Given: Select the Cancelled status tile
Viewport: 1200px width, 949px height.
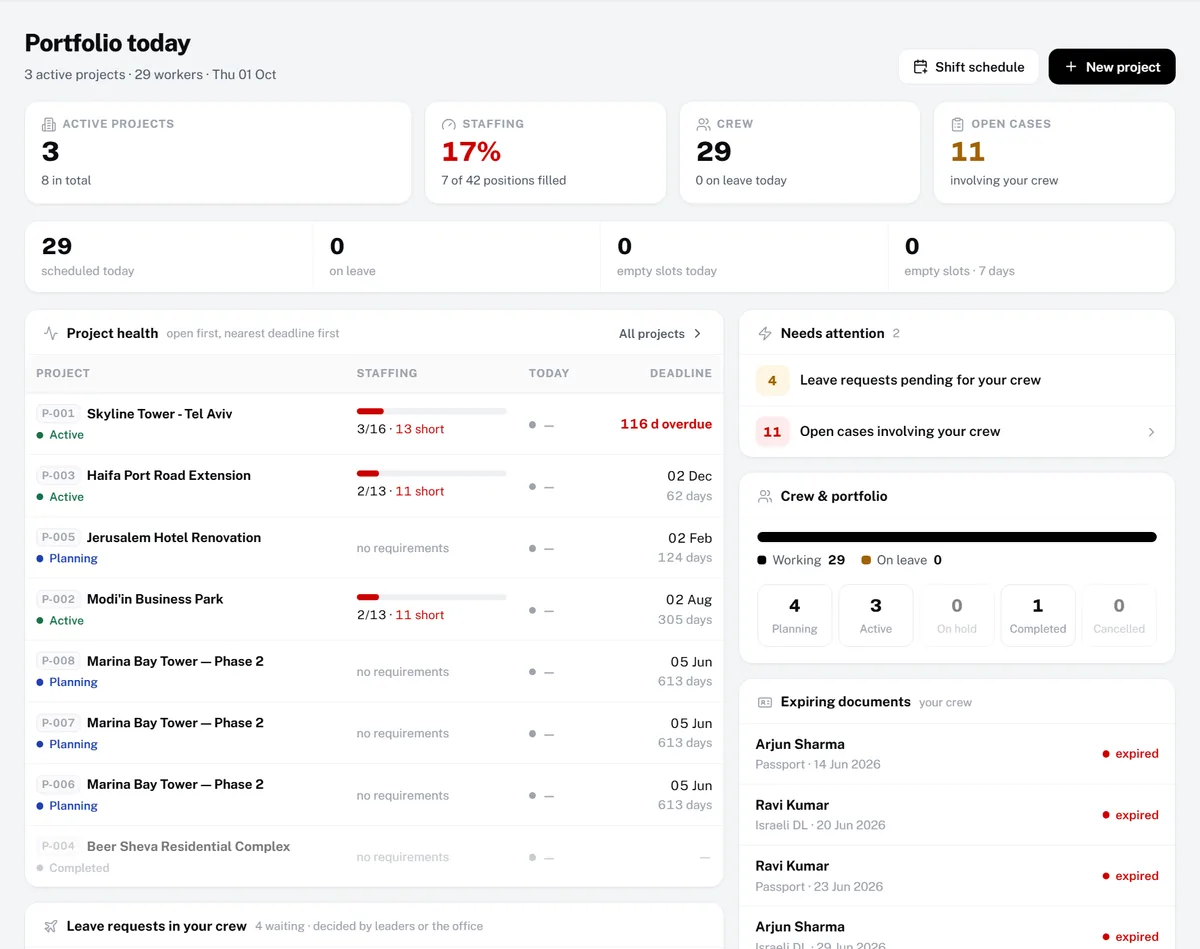Looking at the screenshot, I should (1119, 616).
